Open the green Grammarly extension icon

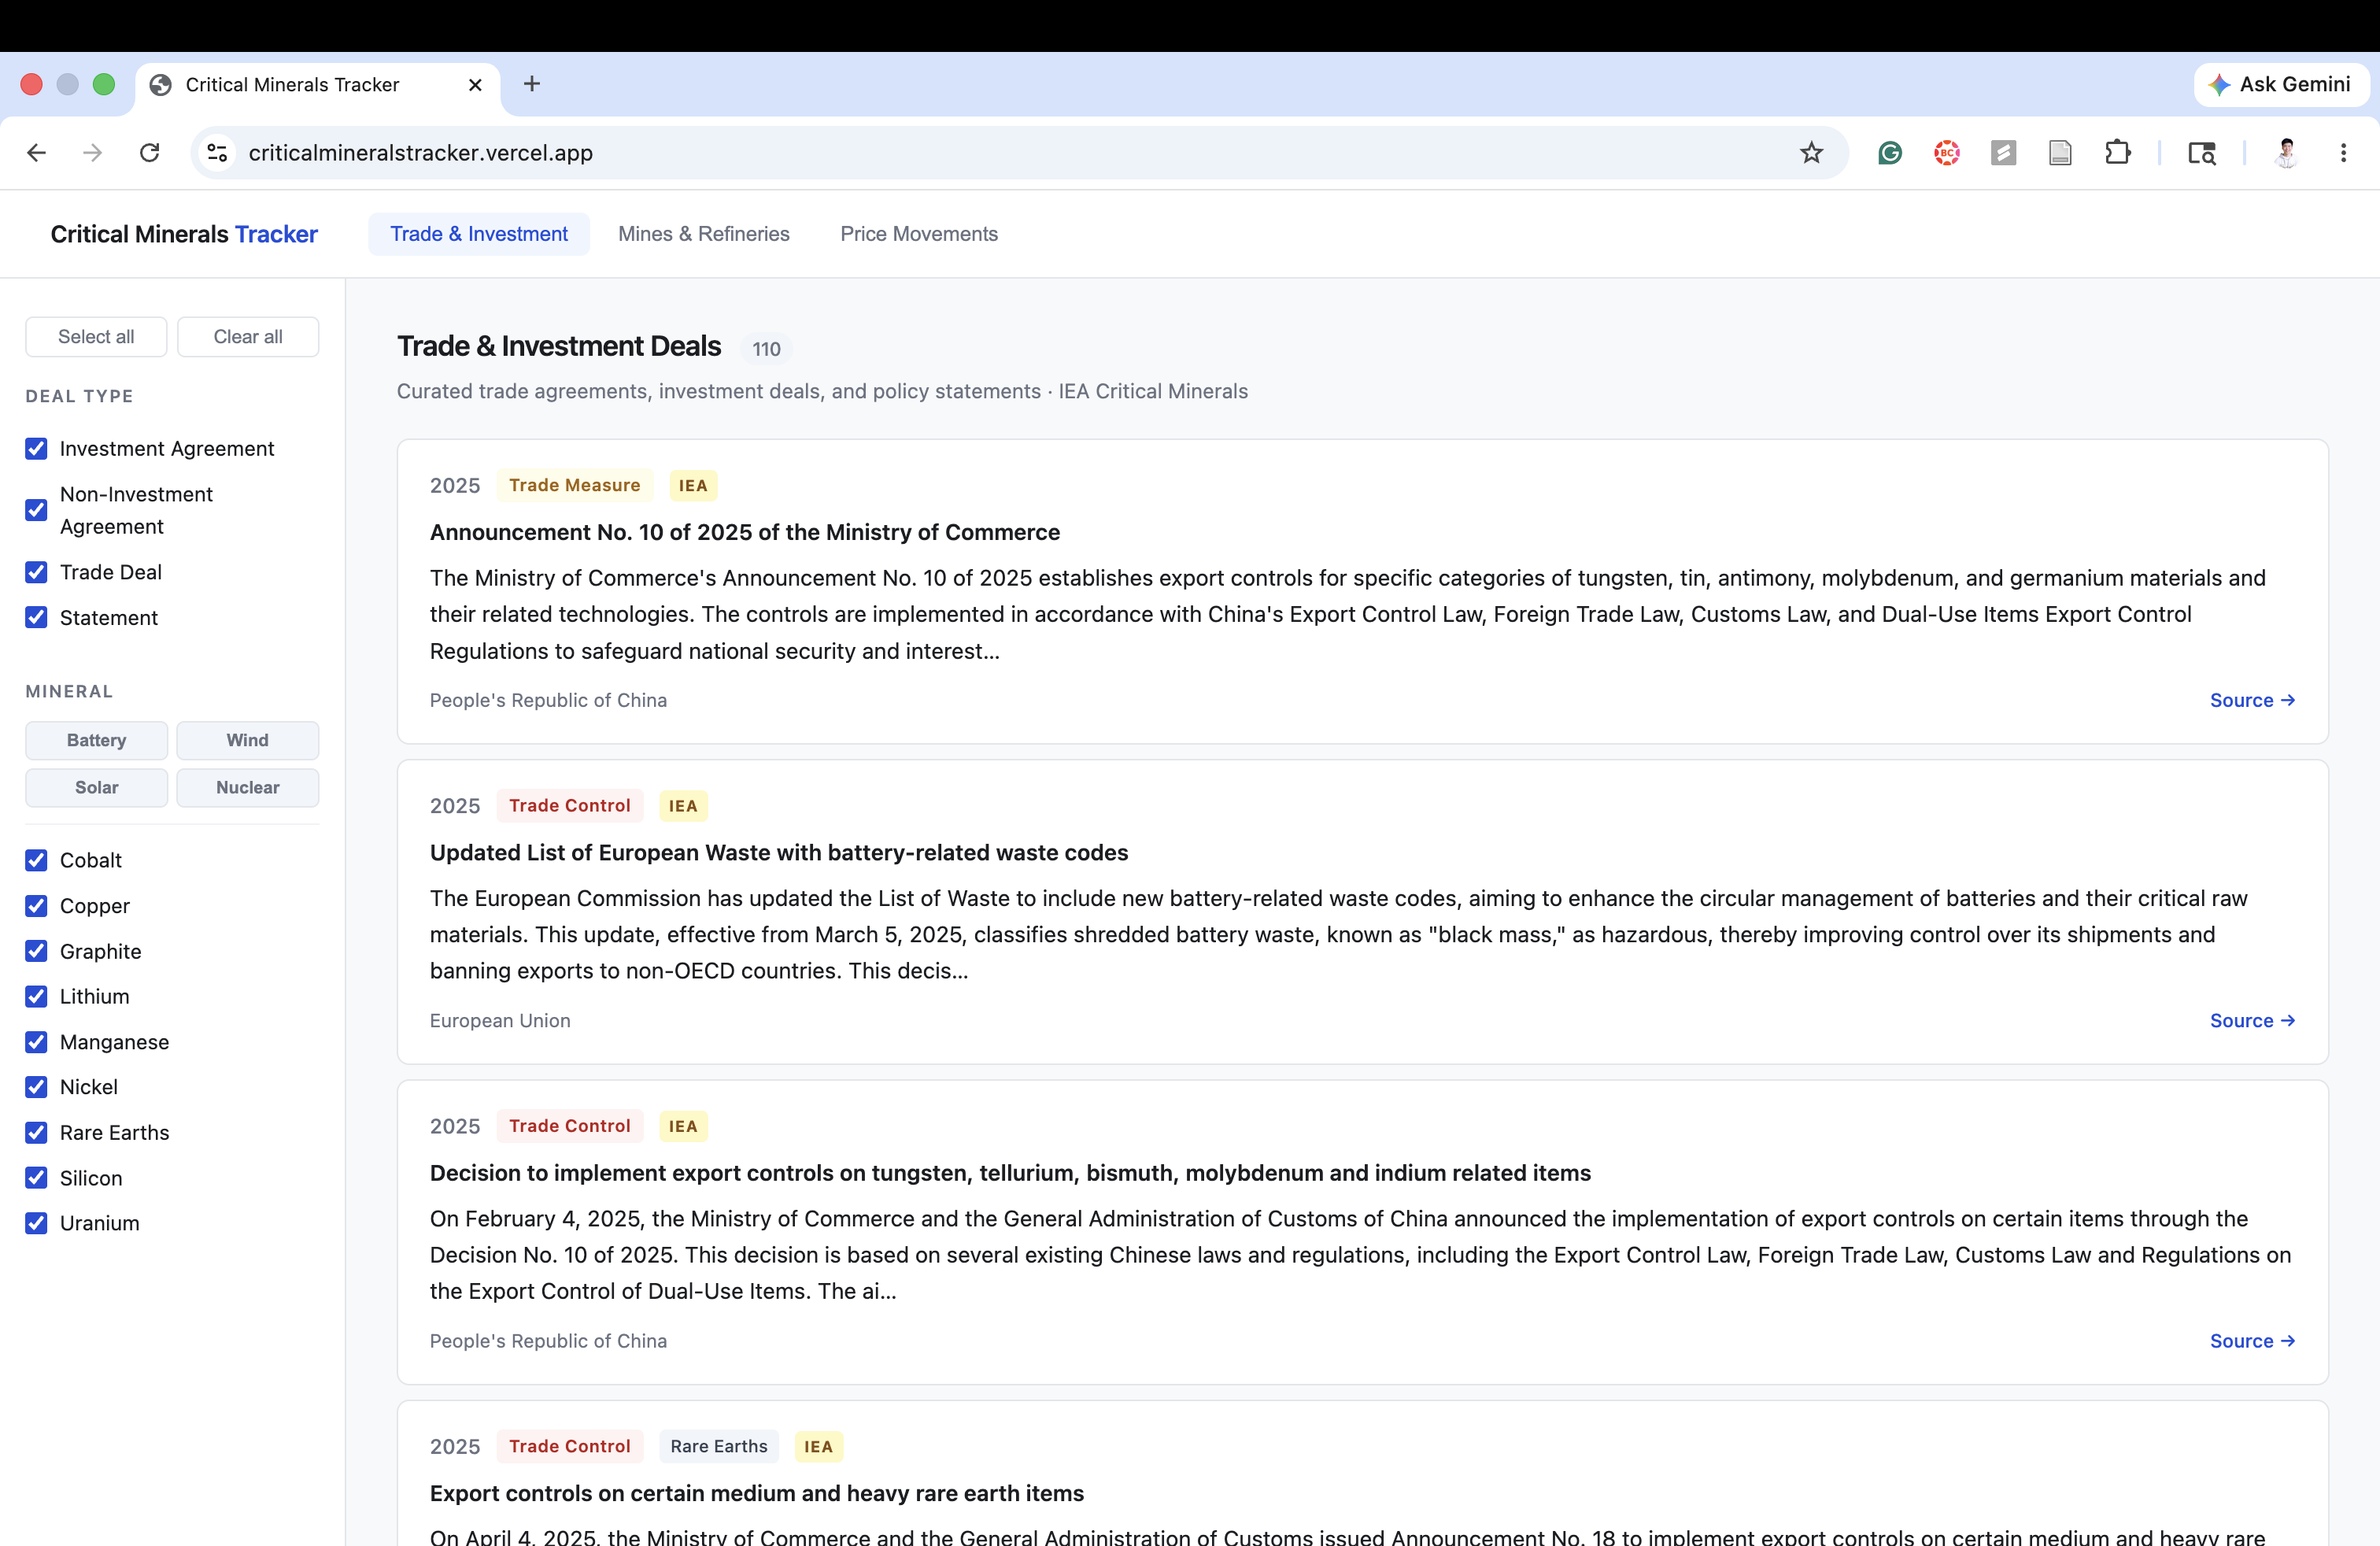1890,153
